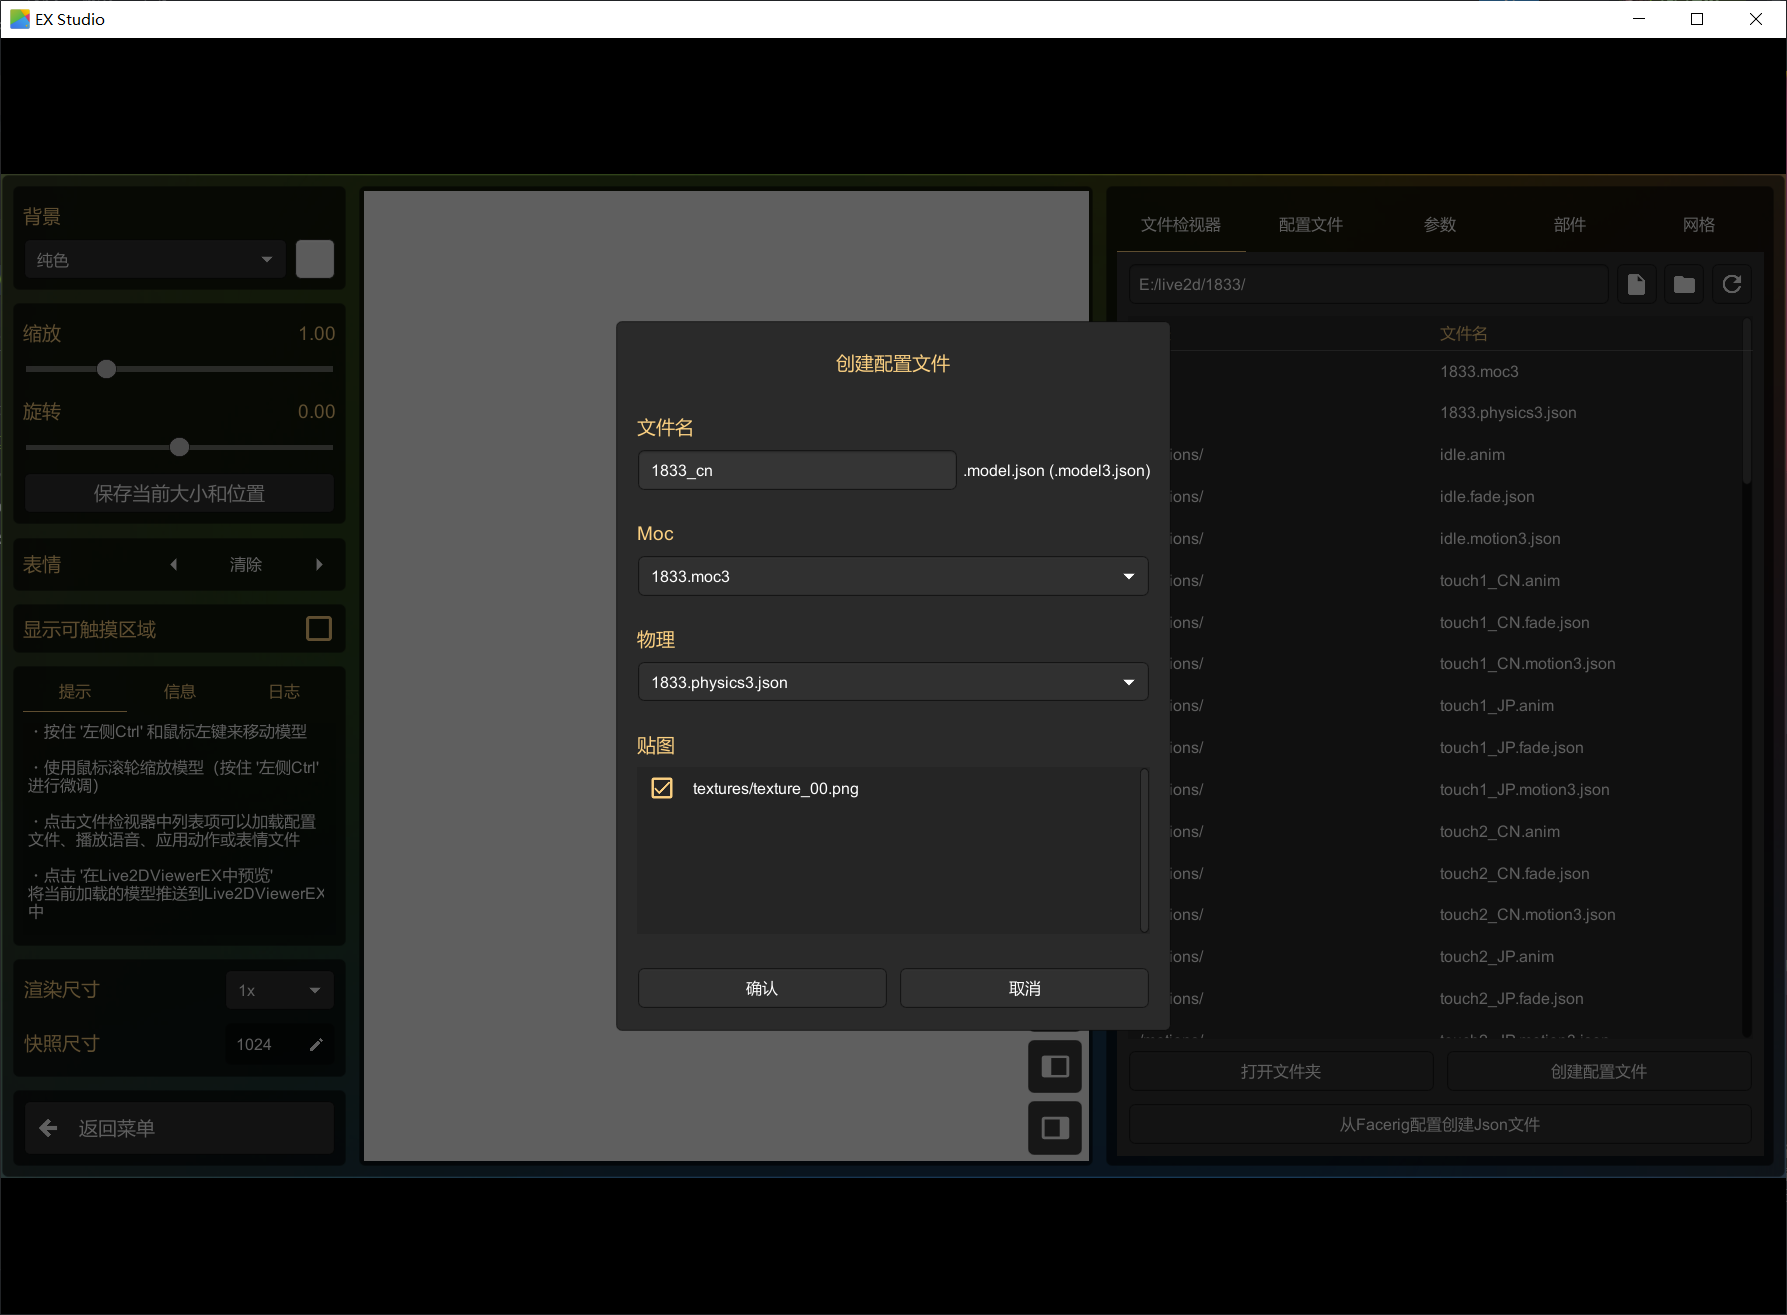Select 1833.moc3 in the file list

pos(1479,372)
